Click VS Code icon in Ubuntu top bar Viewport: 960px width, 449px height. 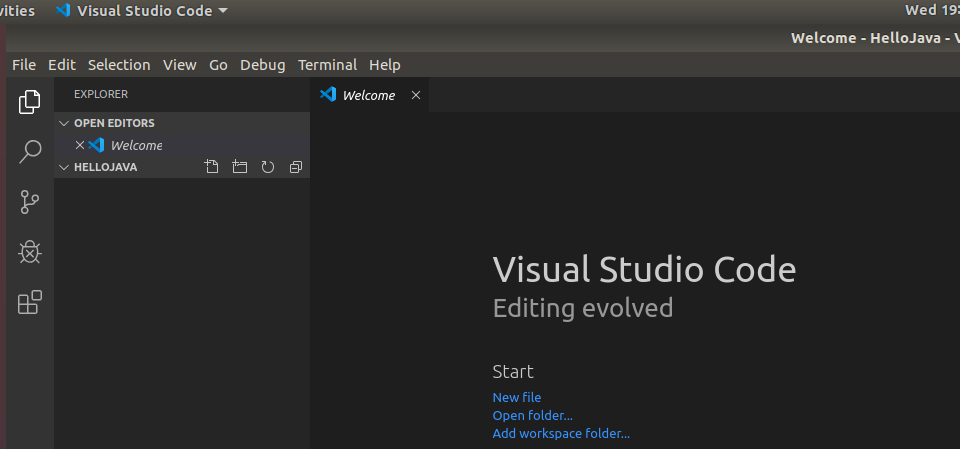tap(62, 10)
